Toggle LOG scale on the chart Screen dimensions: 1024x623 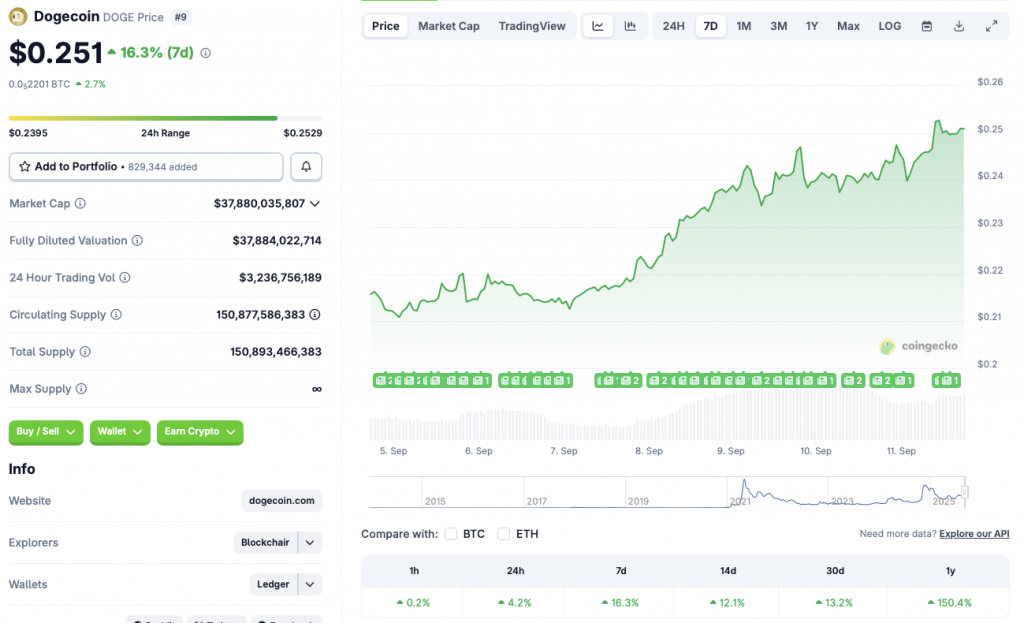[x=889, y=26]
